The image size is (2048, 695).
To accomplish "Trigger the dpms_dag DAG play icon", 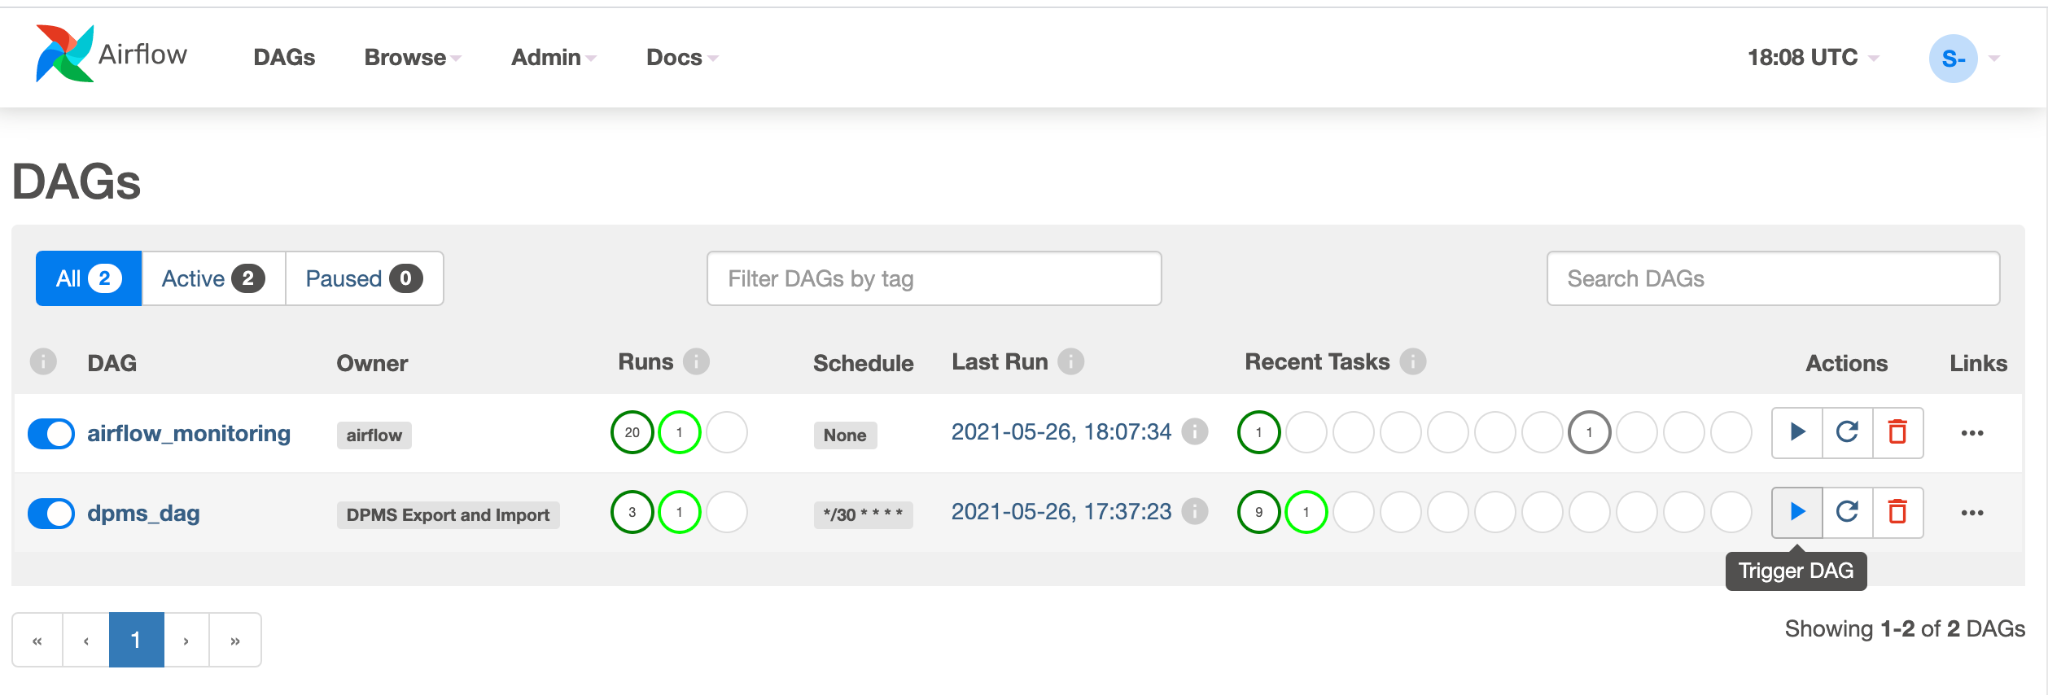I will pos(1797,512).
